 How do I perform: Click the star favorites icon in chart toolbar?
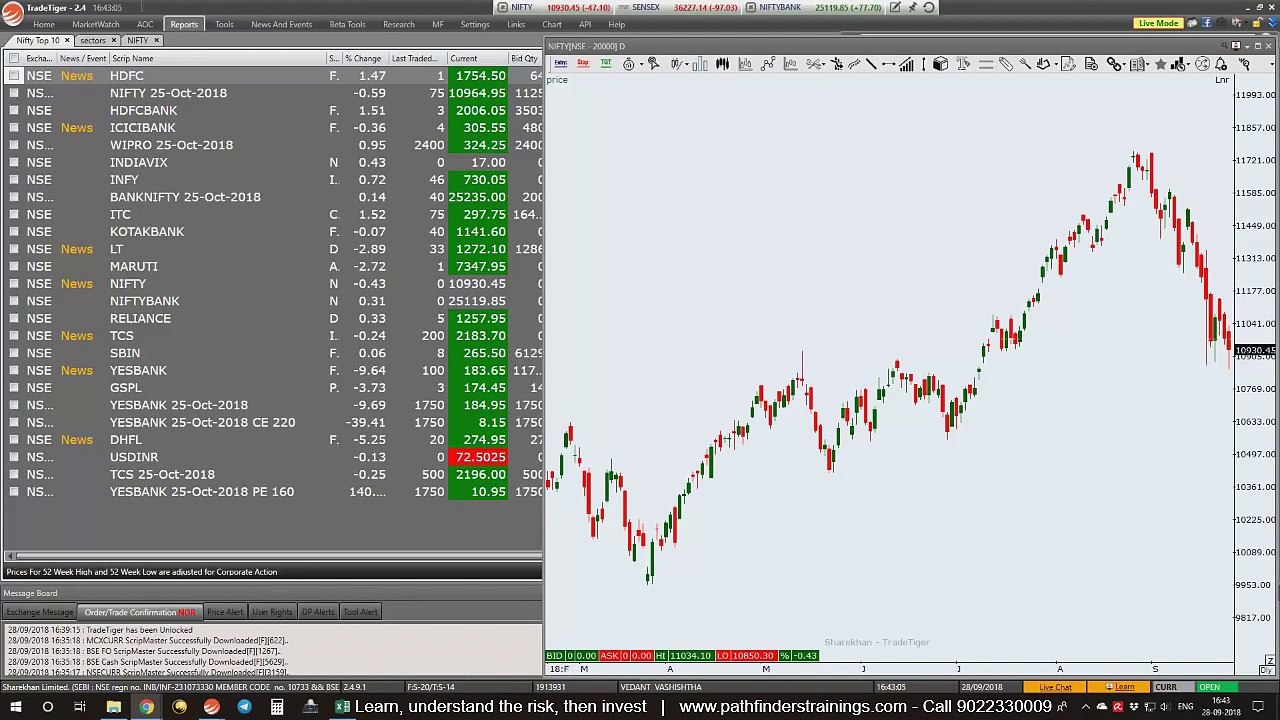click(1160, 64)
